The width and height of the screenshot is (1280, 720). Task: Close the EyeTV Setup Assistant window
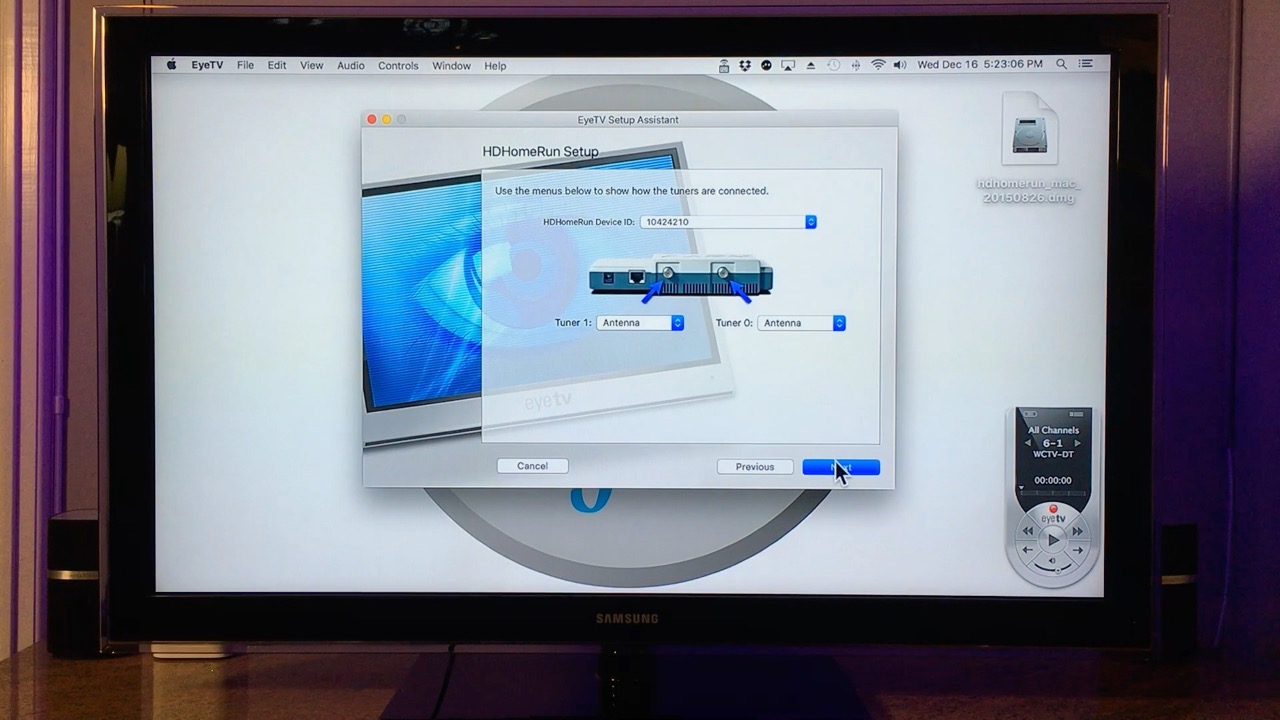pyautogui.click(x=372, y=120)
